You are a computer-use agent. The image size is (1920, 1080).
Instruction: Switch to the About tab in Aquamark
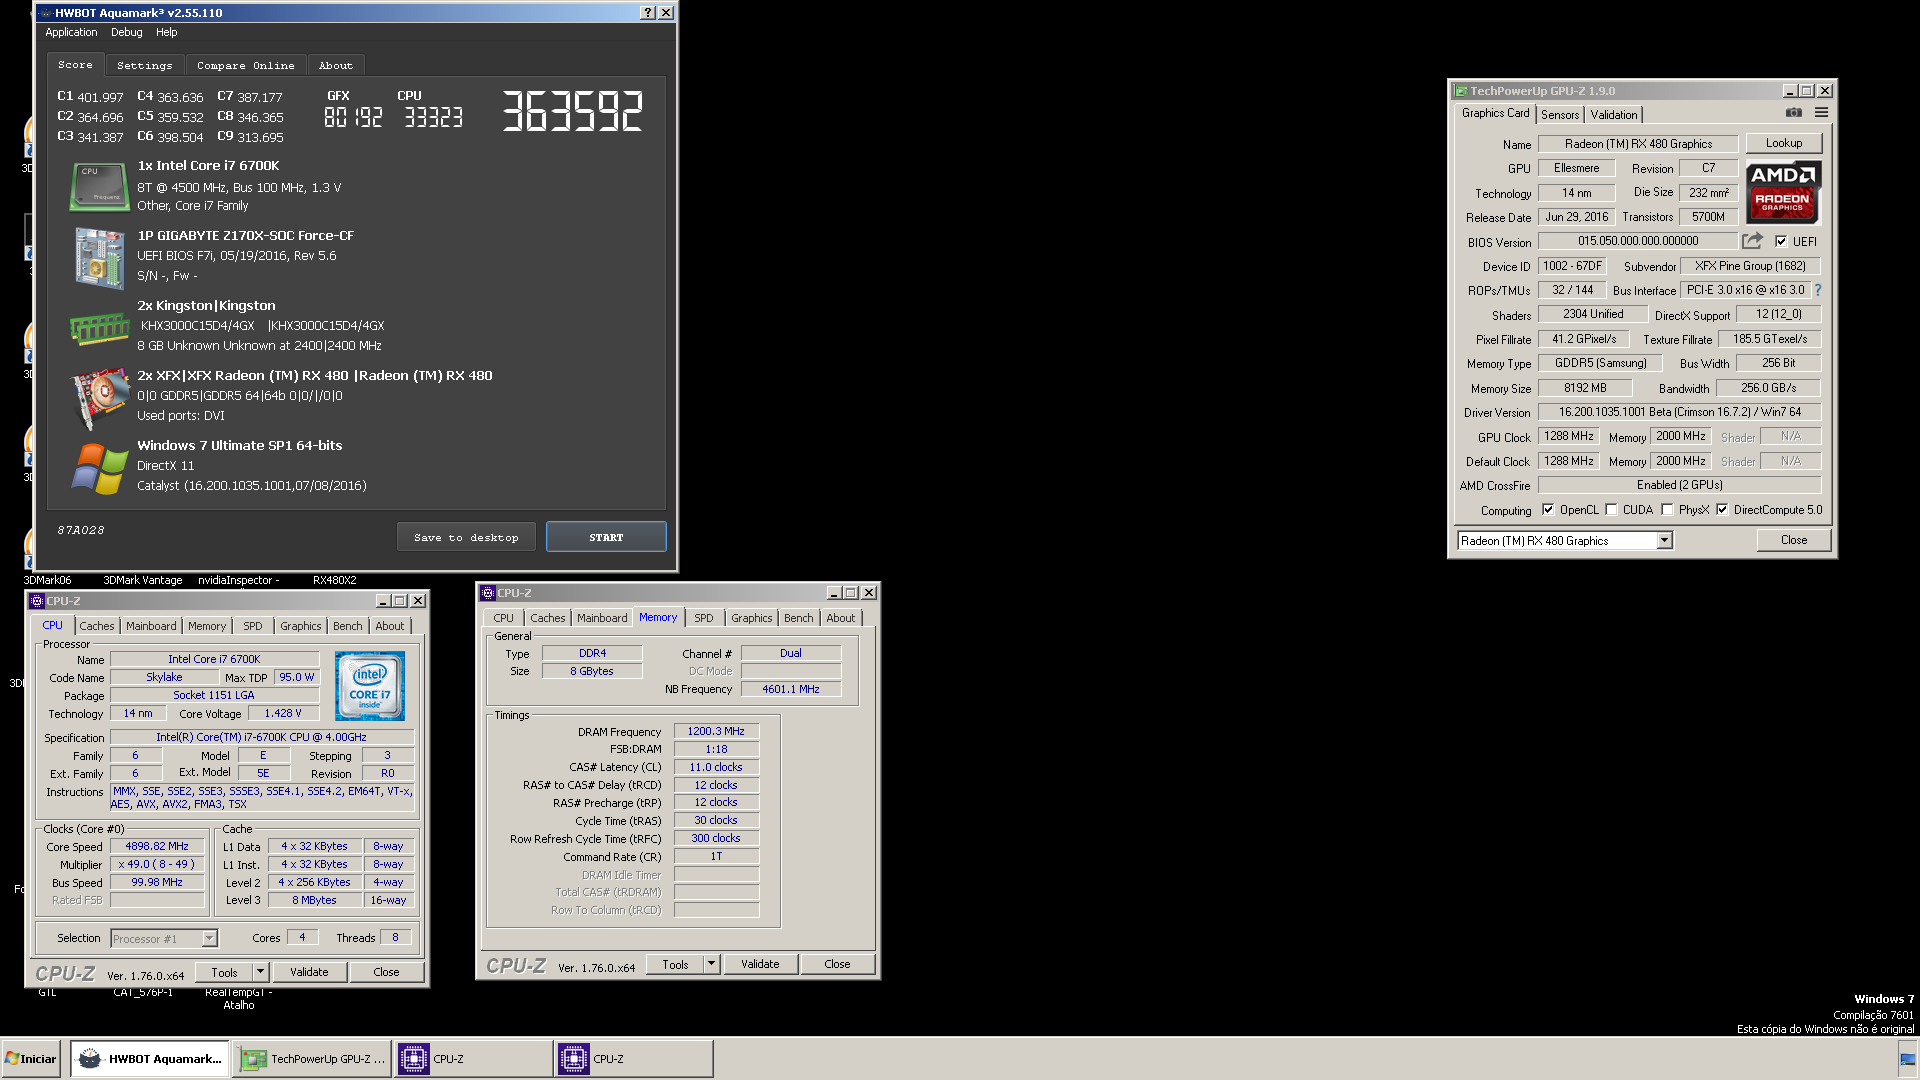pyautogui.click(x=336, y=65)
